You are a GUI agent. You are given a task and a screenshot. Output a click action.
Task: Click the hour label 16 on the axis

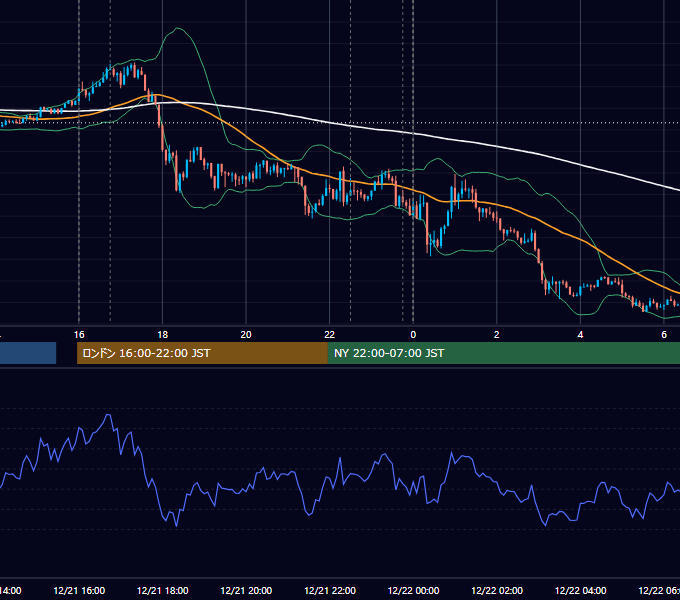tap(79, 335)
